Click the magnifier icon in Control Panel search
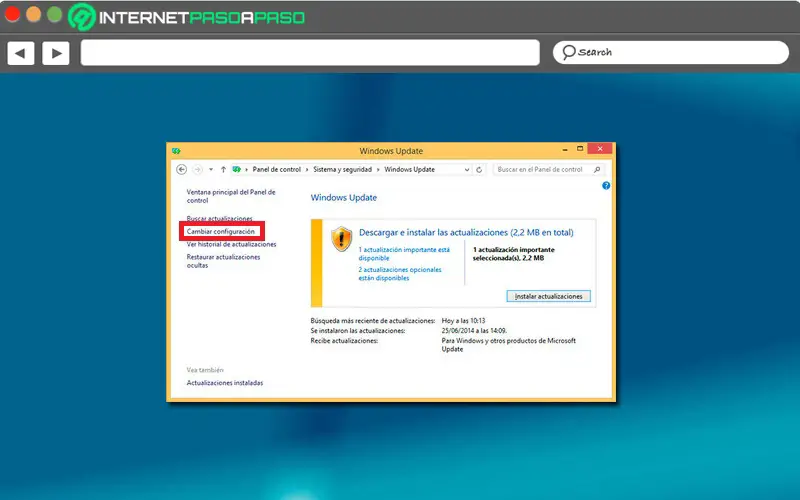This screenshot has height=500, width=800. point(597,169)
